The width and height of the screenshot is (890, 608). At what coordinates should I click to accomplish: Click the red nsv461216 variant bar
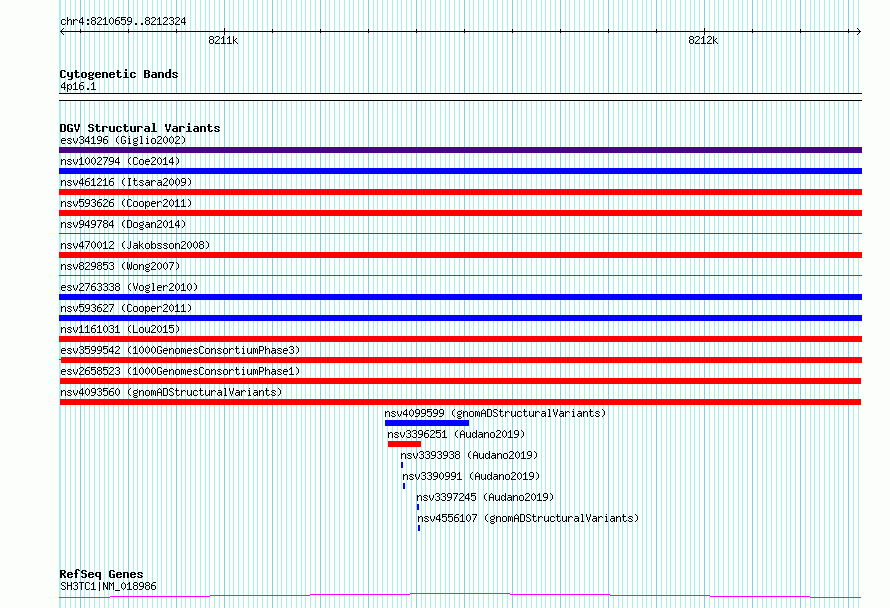460,192
